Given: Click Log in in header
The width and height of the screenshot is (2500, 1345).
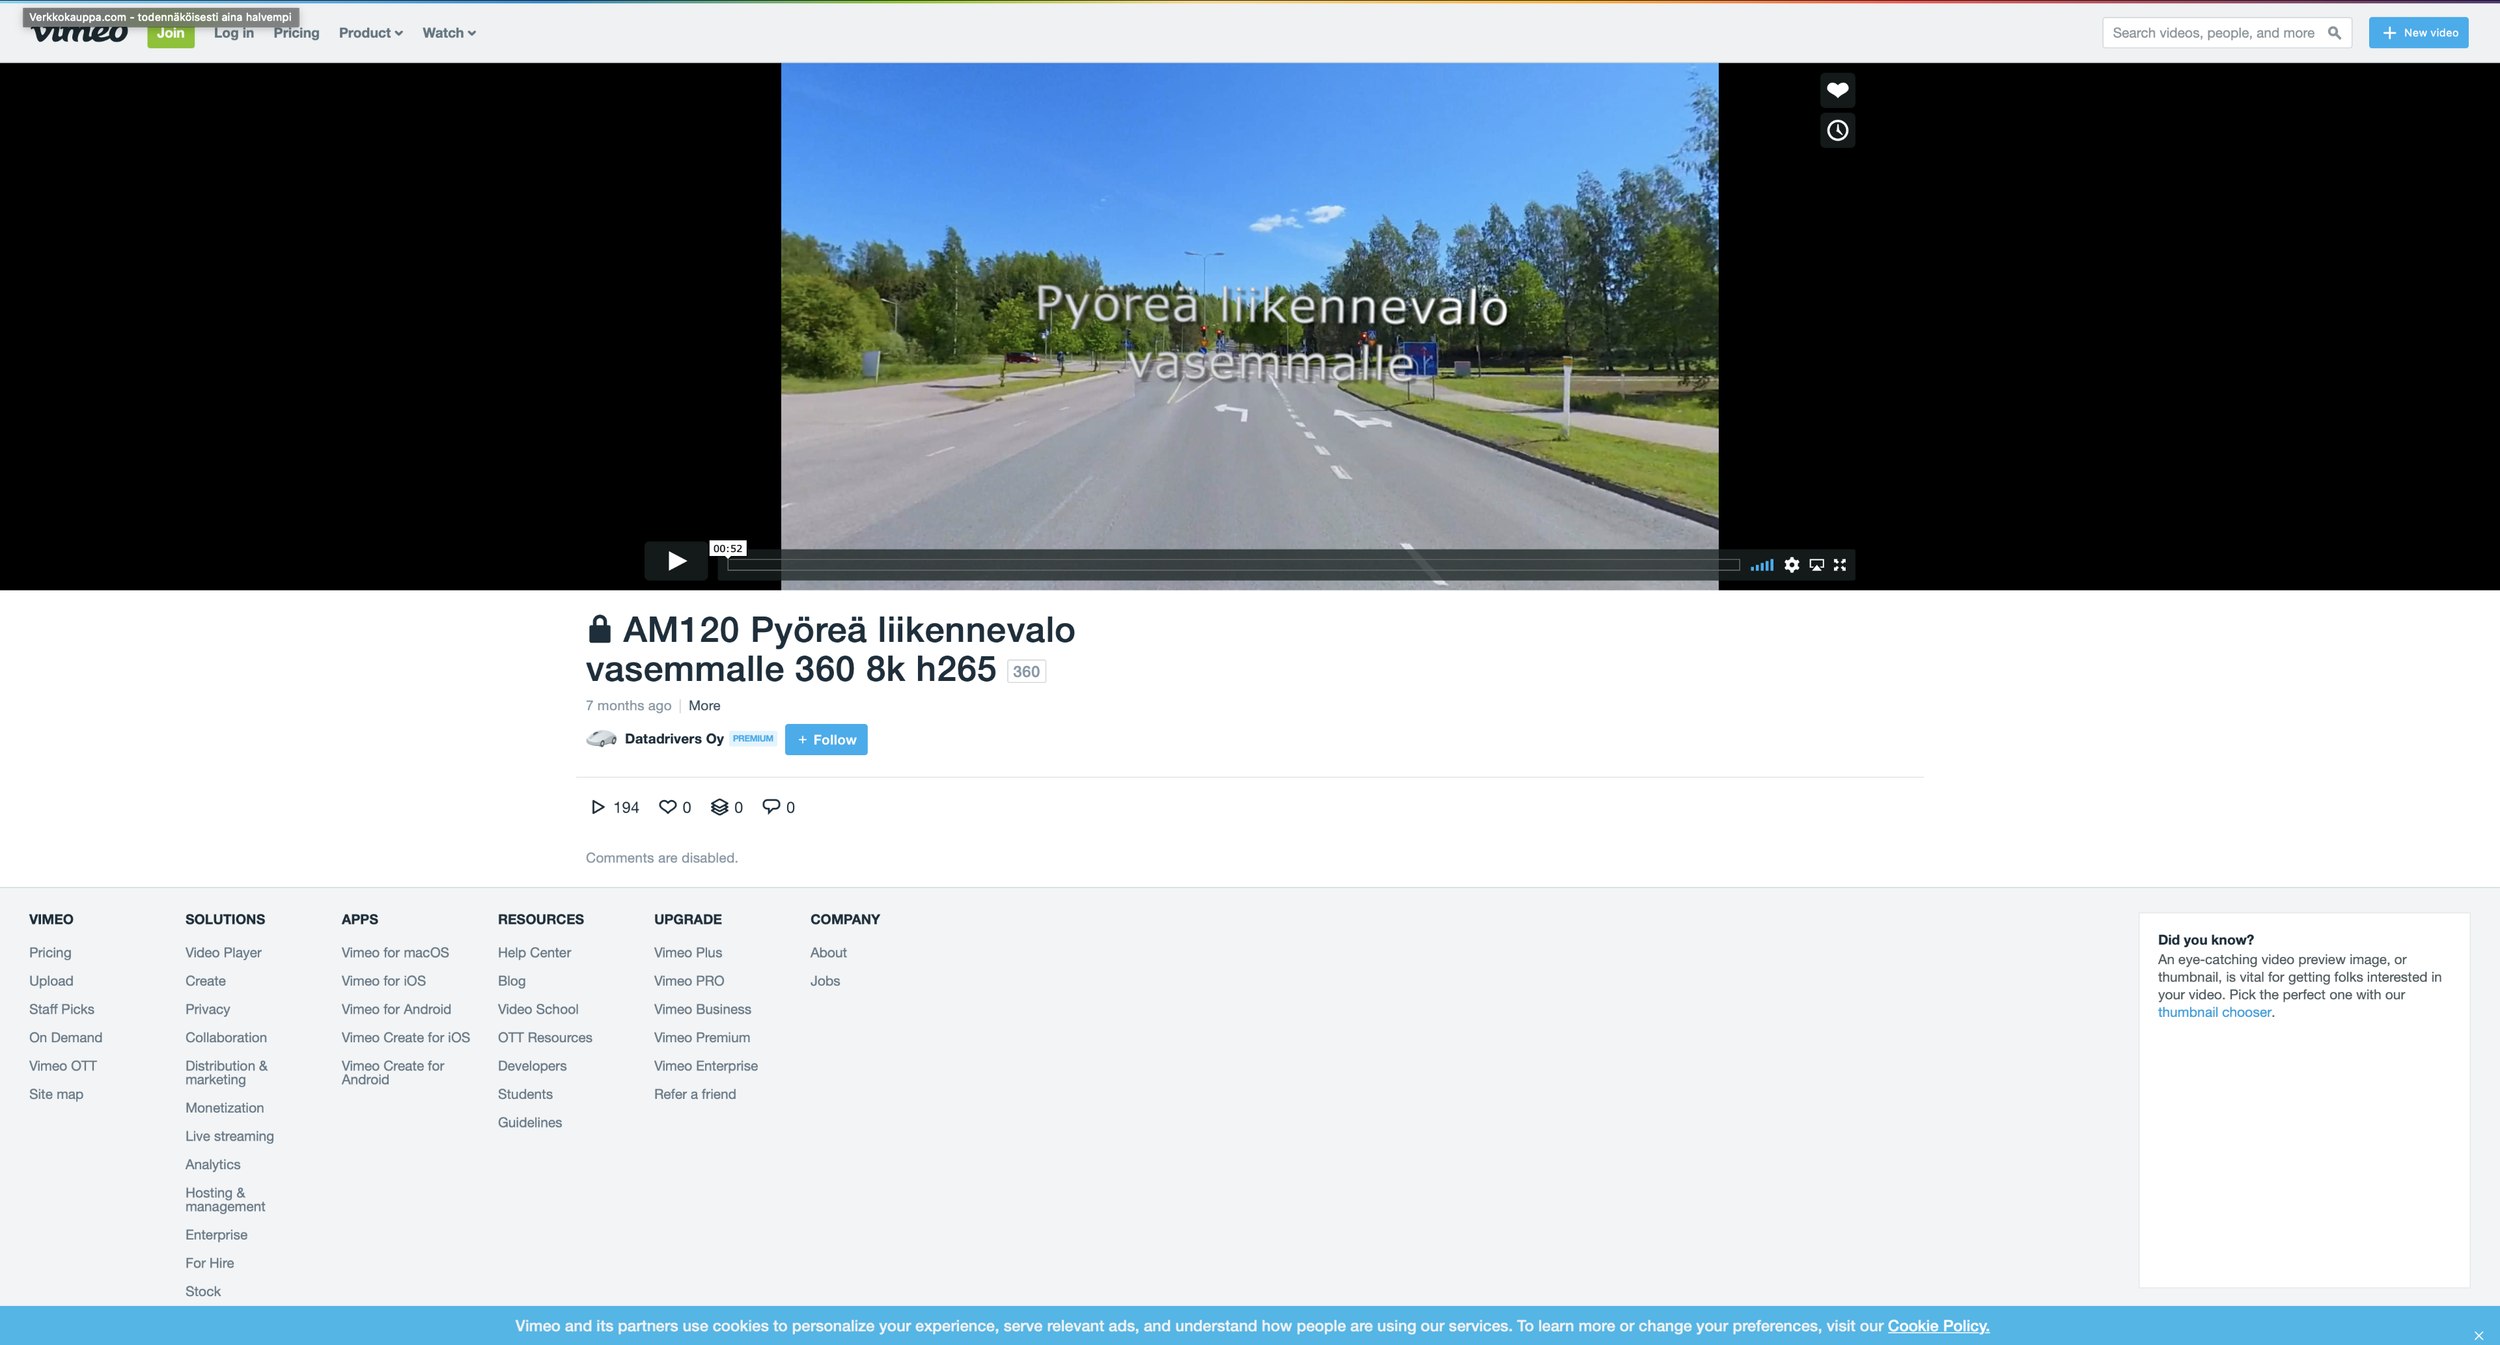Looking at the screenshot, I should coord(233,33).
